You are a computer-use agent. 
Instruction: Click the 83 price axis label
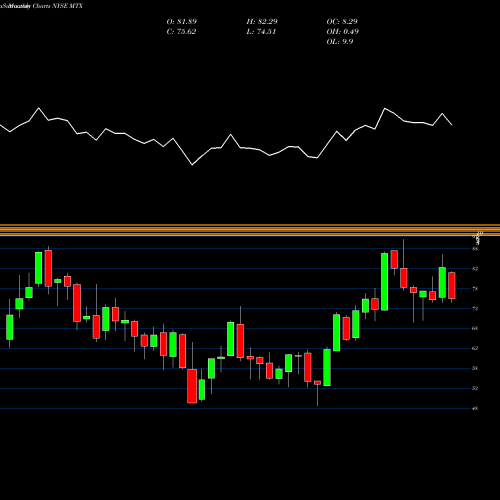click(x=475, y=269)
